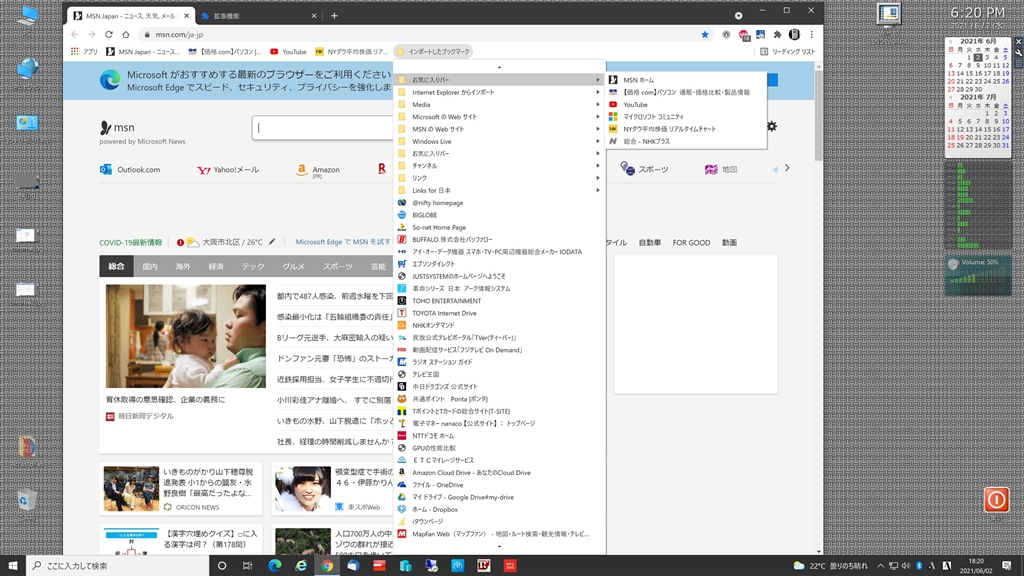Open the Chrome three-dot menu

[812, 35]
